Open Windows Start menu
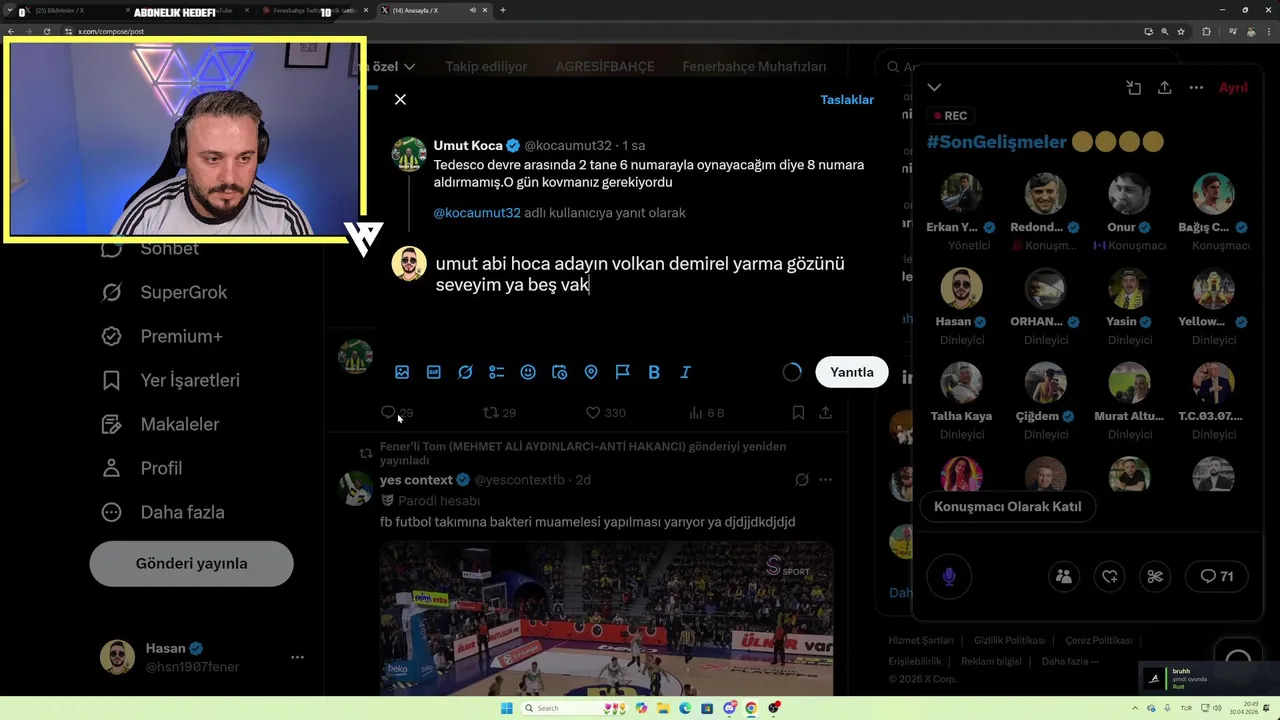The height and width of the screenshot is (720, 1280). pos(506,708)
